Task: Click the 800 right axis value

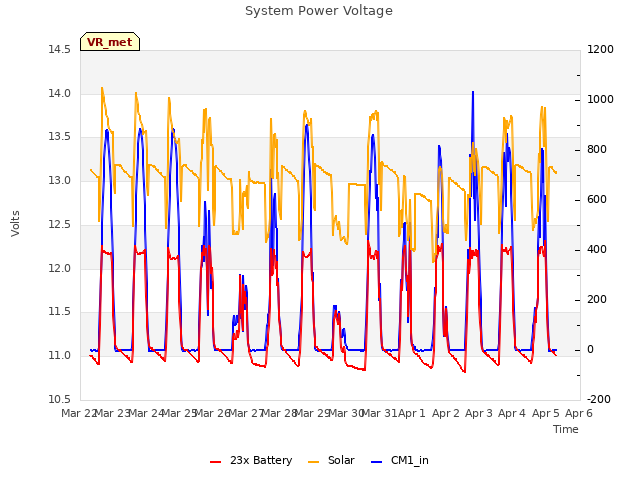Action: (597, 149)
